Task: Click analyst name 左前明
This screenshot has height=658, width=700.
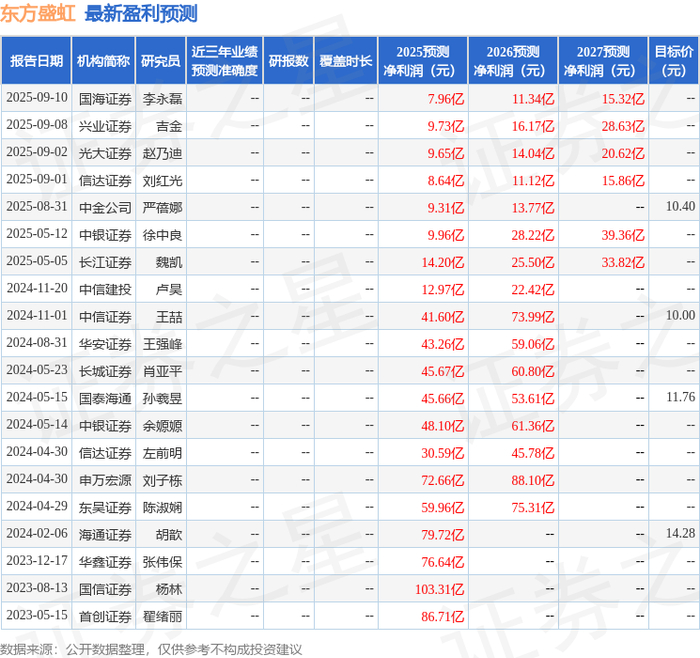Action: pos(162,453)
